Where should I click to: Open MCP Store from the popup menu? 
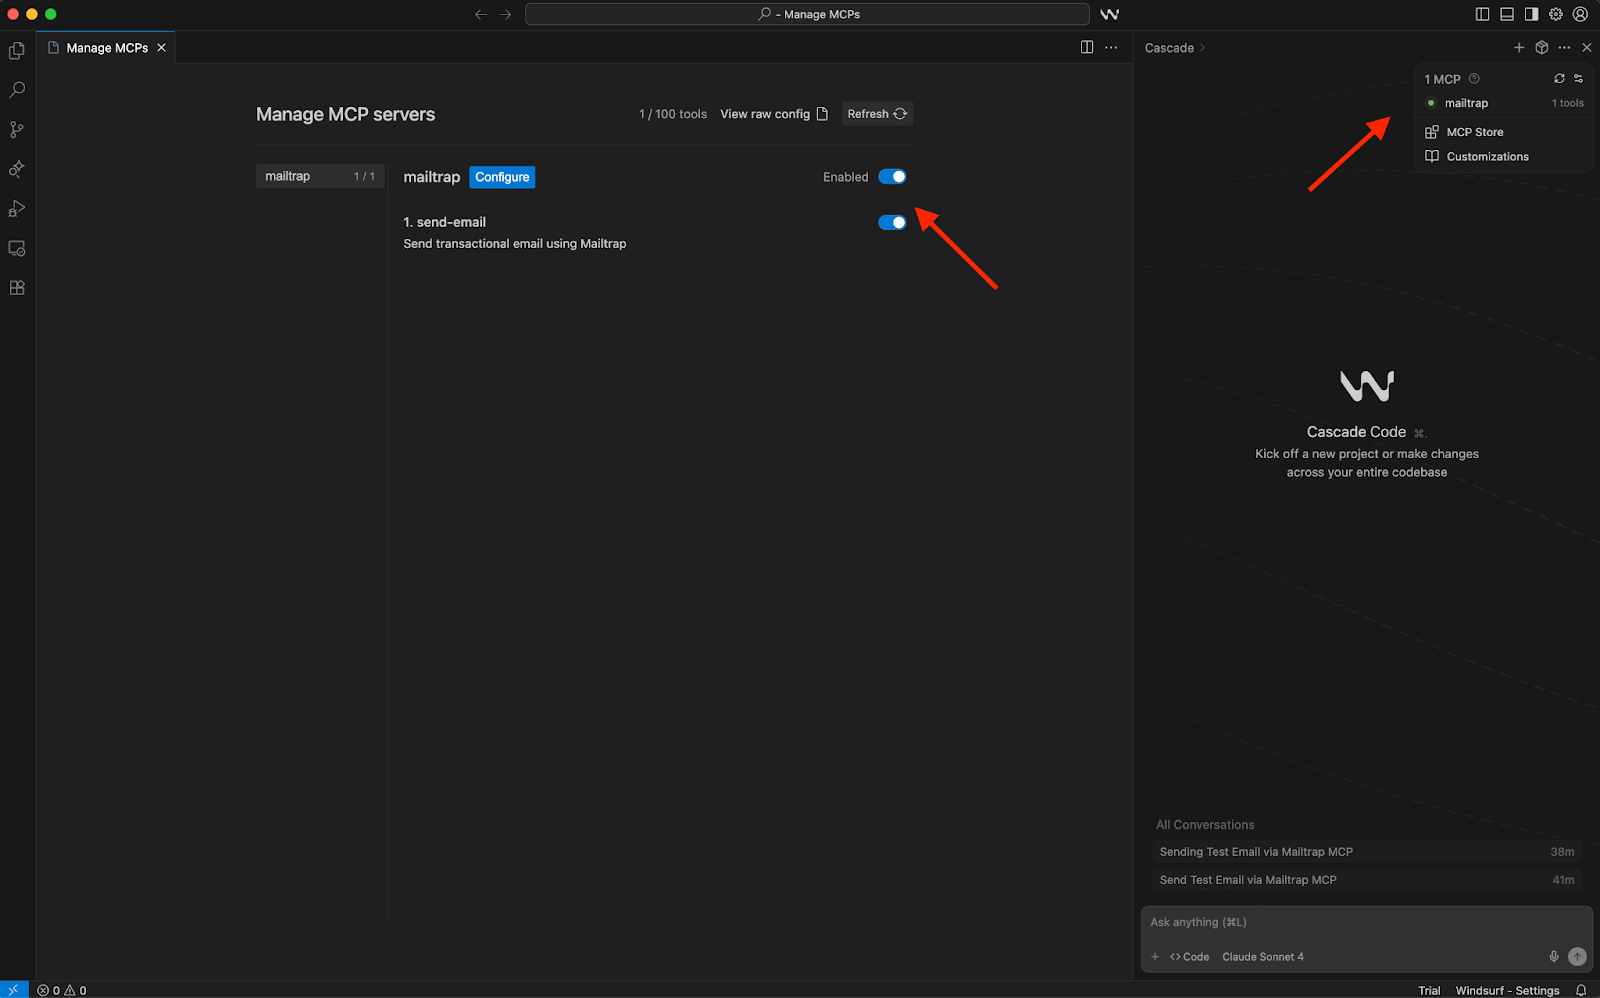point(1474,132)
